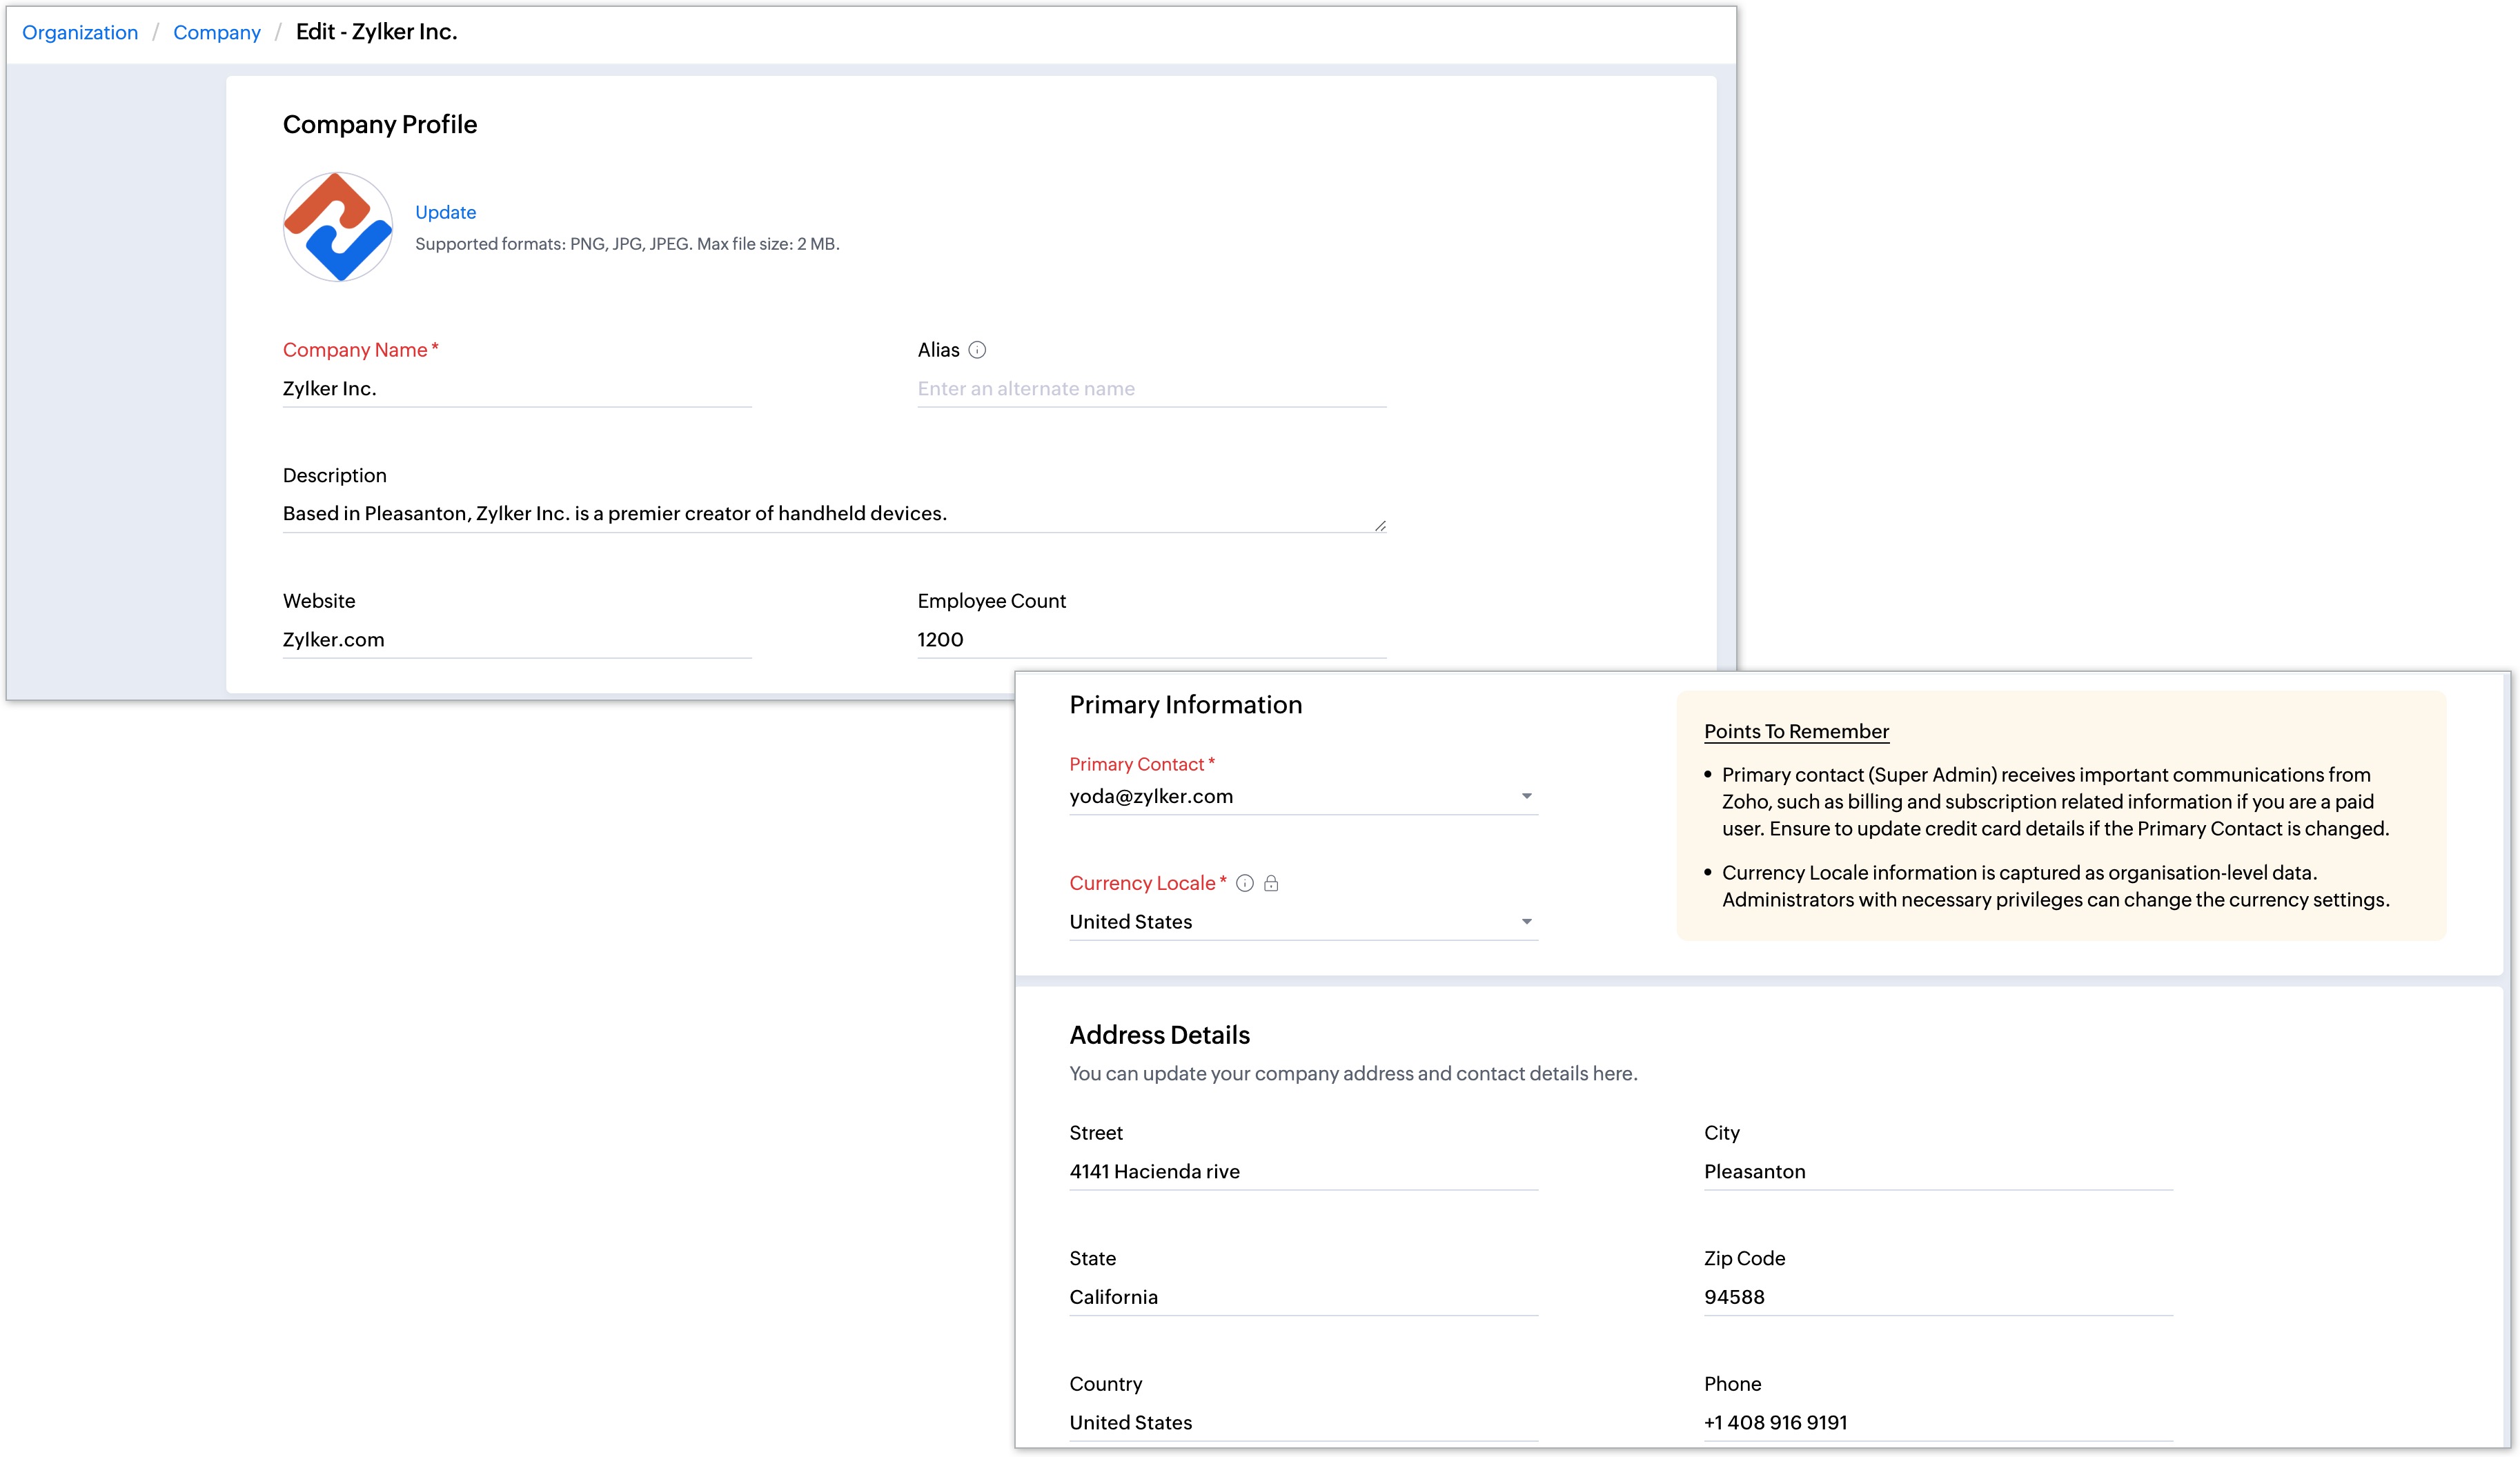Expand the Currency Locale dropdown arrow
The width and height of the screenshot is (2520, 1457).
point(1526,921)
